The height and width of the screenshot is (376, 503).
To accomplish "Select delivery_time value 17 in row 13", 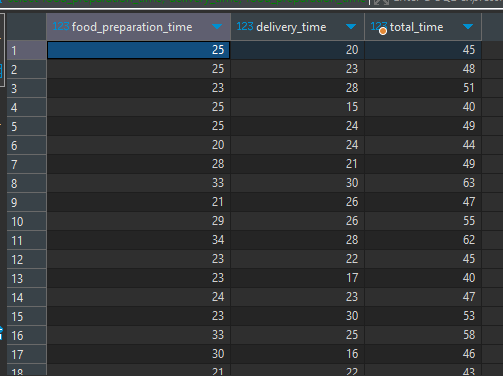I will 297,278.
